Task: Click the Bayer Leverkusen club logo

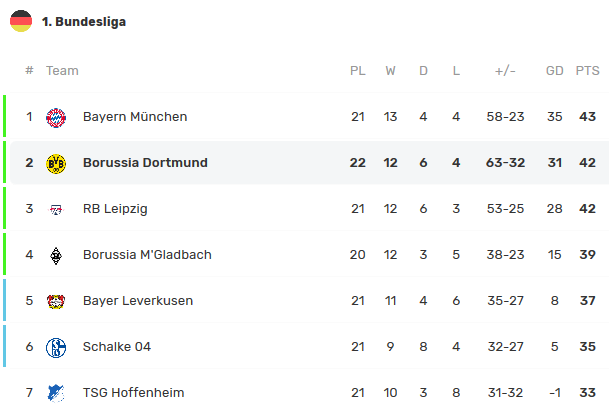Action: point(56,301)
